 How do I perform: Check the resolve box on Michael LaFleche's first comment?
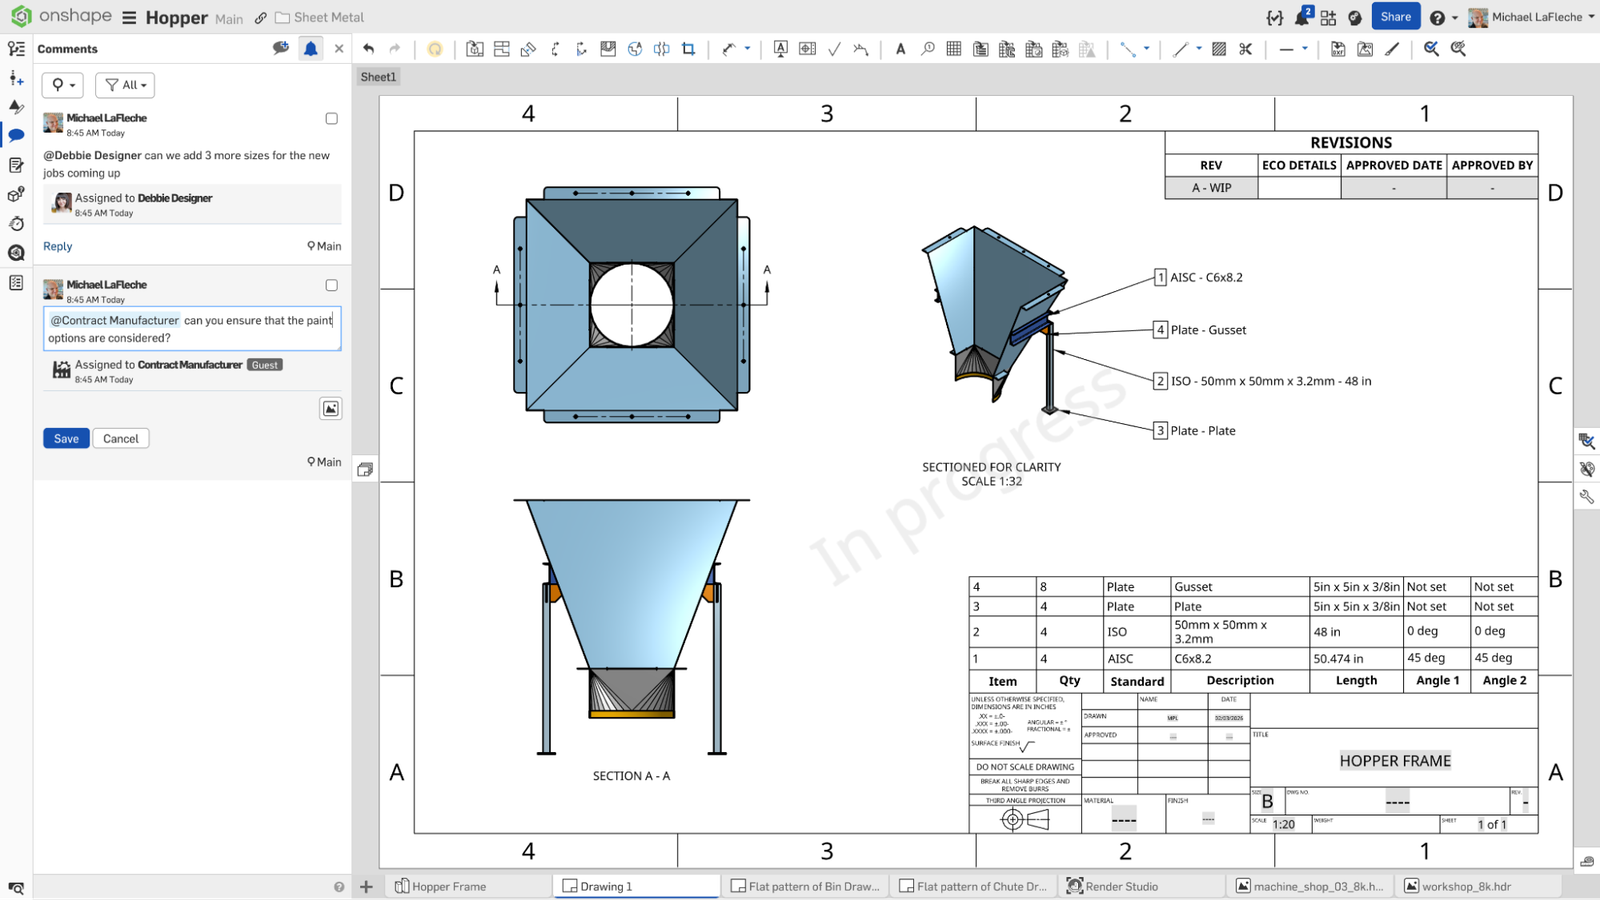[331, 118]
